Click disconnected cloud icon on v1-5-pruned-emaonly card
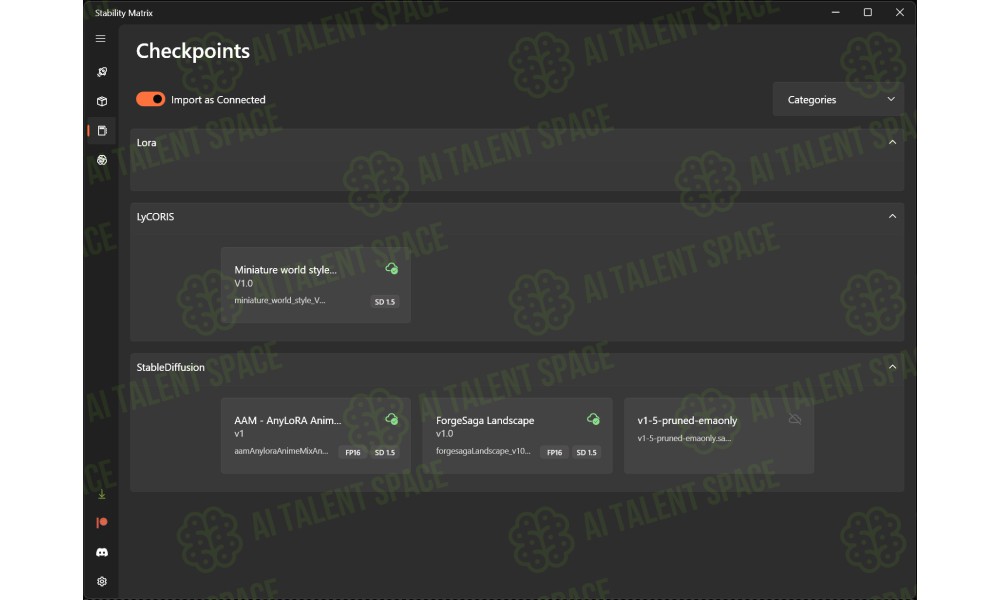 [x=795, y=420]
